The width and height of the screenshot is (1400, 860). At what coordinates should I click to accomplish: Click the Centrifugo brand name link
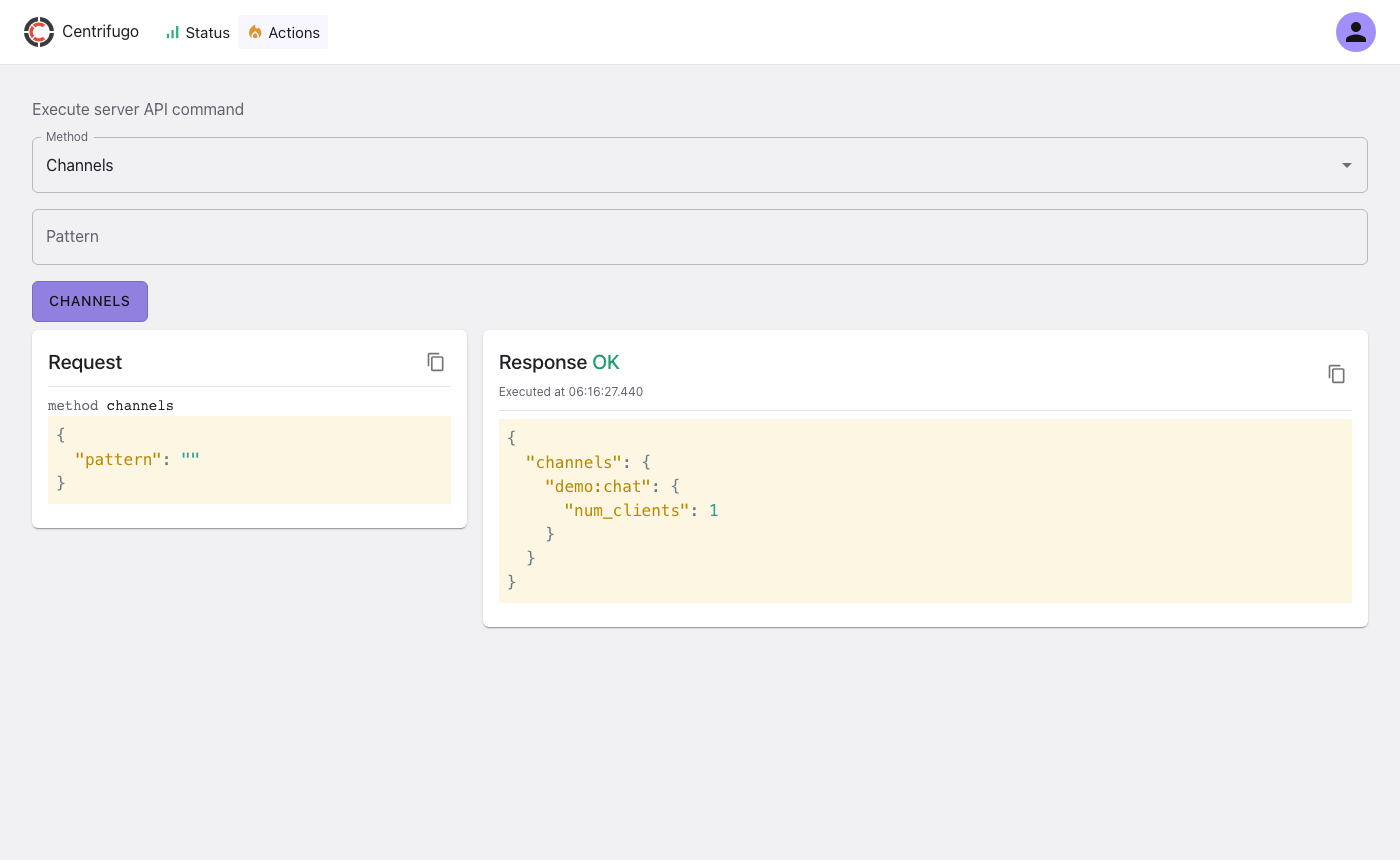(100, 32)
